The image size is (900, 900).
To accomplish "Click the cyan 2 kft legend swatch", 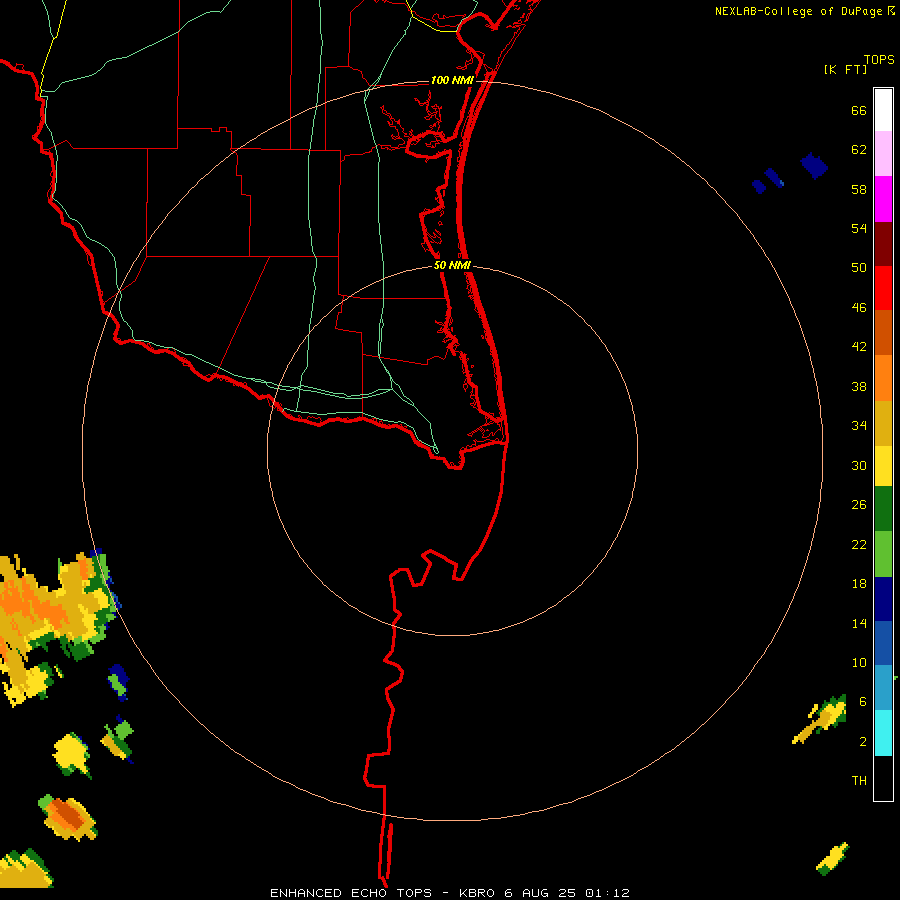I will 883,733.
